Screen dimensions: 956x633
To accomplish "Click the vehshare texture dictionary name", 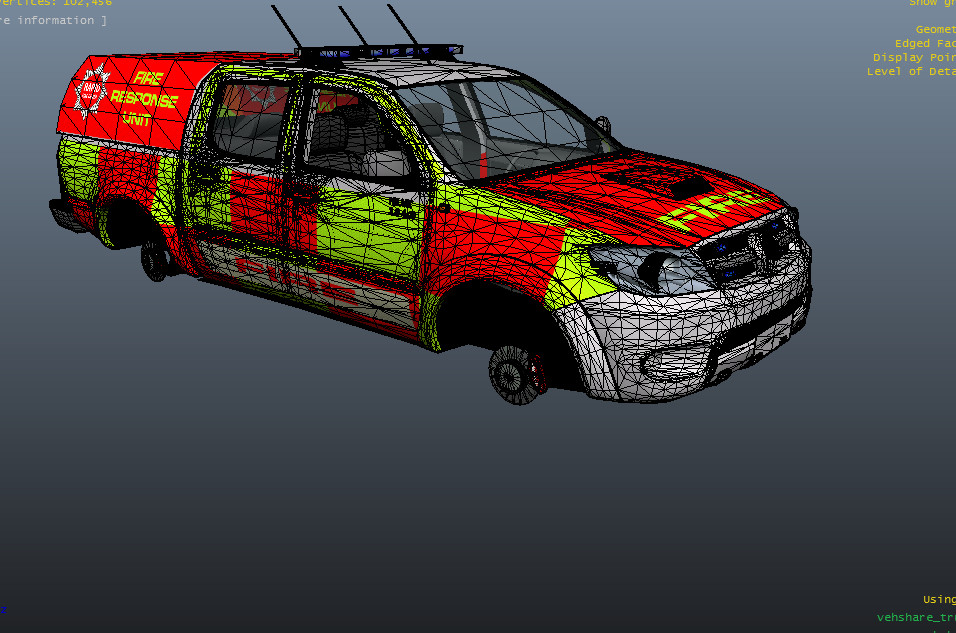I will tap(915, 617).
